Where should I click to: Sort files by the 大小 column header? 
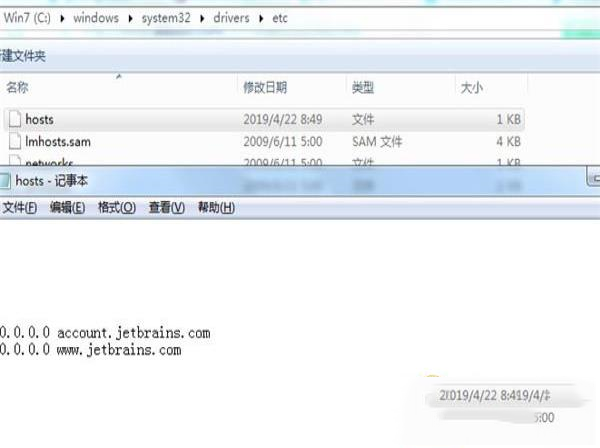point(471,88)
